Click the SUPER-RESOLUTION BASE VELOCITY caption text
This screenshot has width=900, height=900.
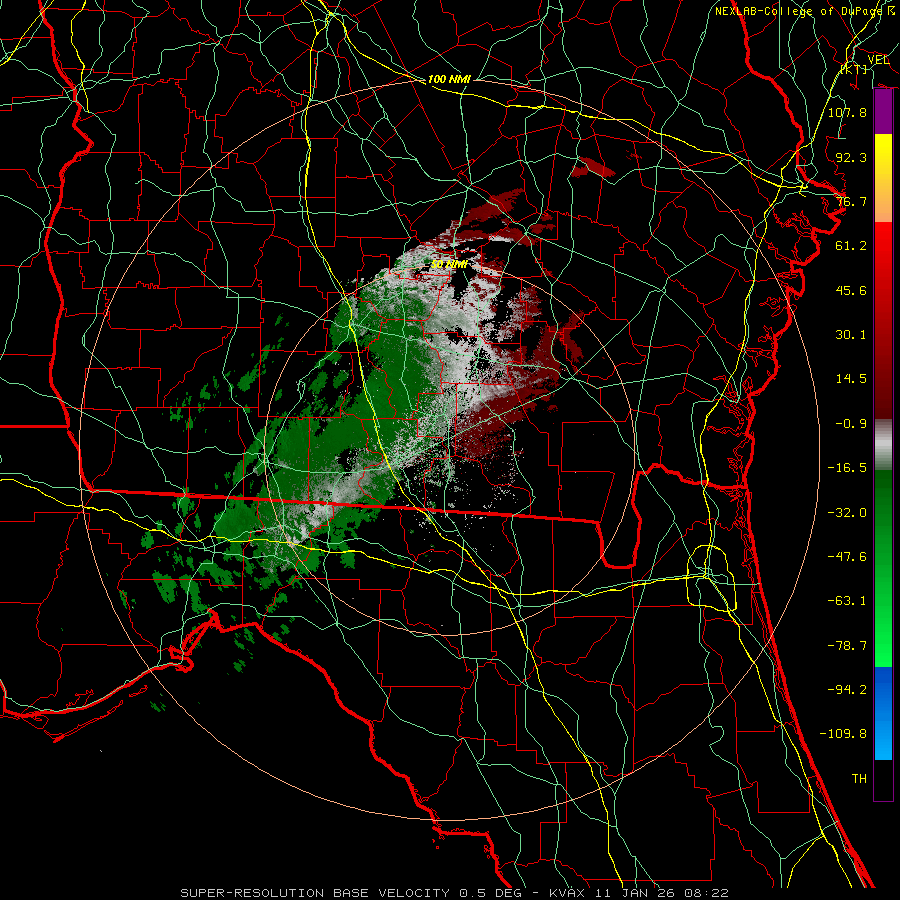pos(316,893)
